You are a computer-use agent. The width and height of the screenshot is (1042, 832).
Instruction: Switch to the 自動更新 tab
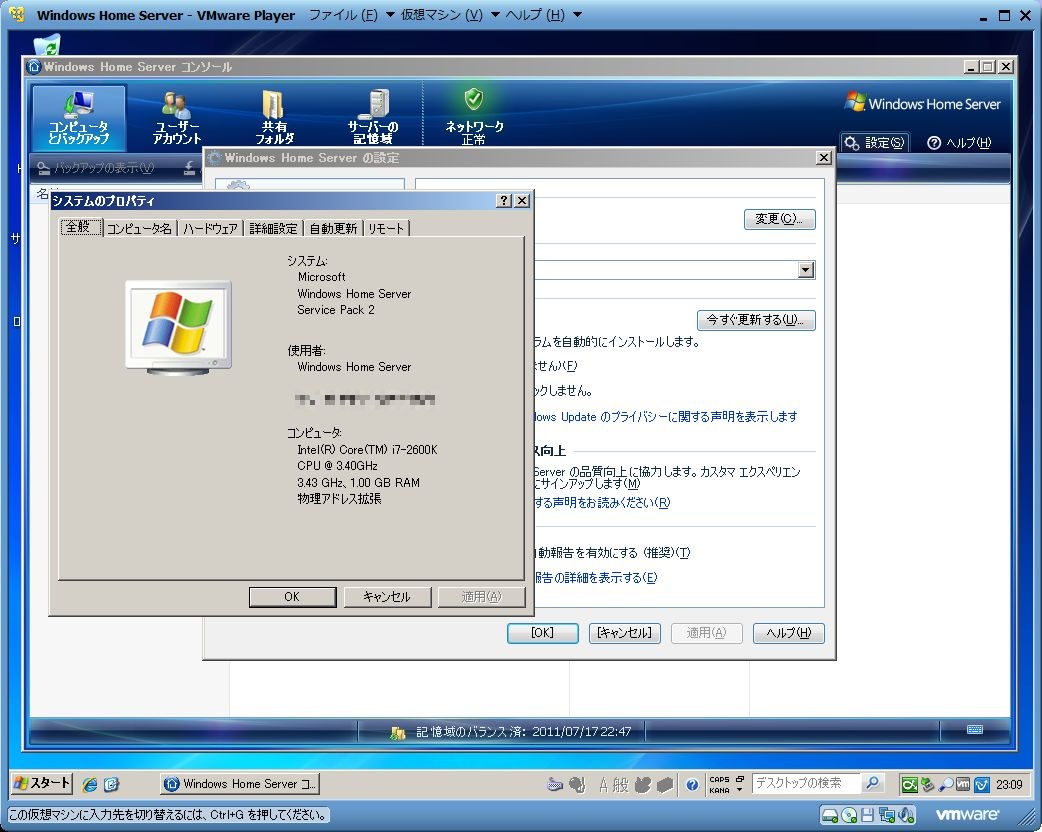pyautogui.click(x=333, y=228)
